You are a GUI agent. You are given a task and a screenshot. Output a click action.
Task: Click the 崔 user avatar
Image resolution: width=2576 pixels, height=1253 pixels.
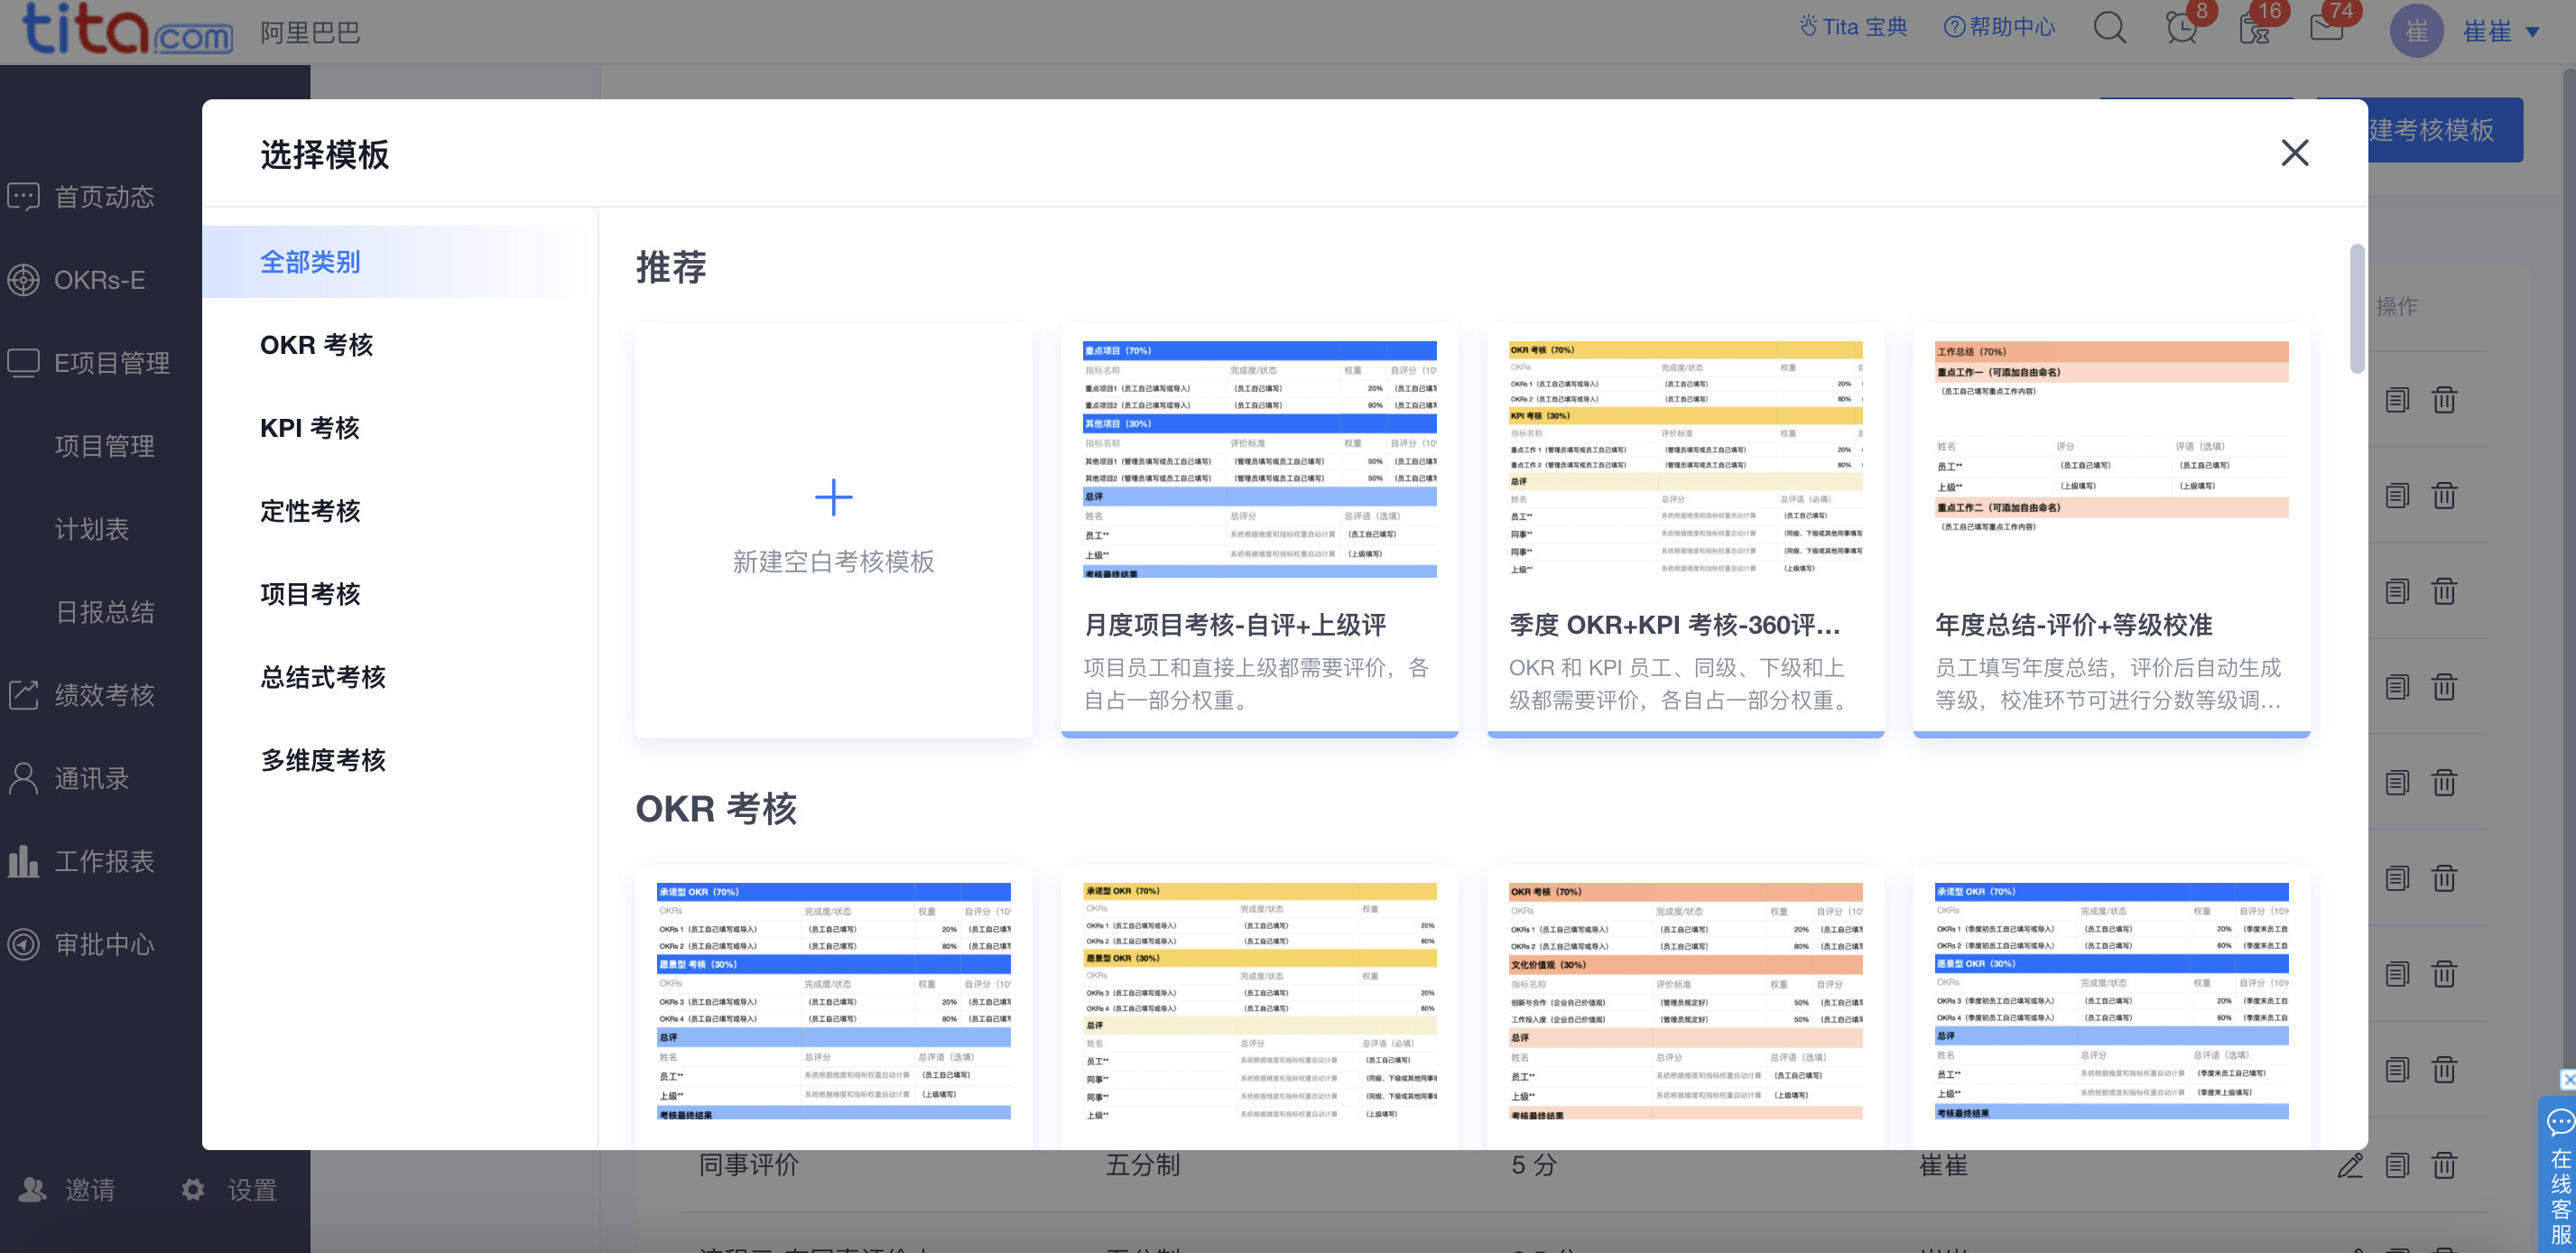point(2416,31)
